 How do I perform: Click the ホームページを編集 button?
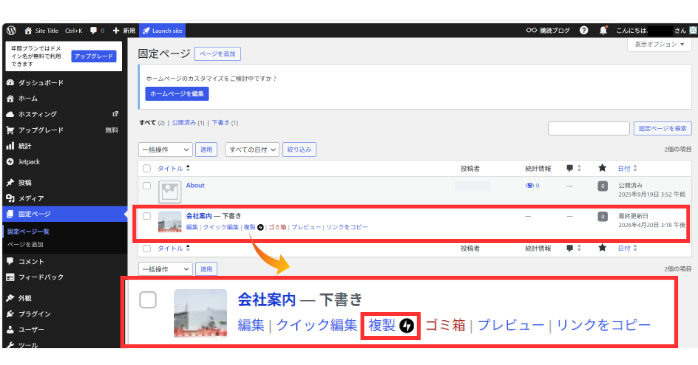click(x=177, y=94)
